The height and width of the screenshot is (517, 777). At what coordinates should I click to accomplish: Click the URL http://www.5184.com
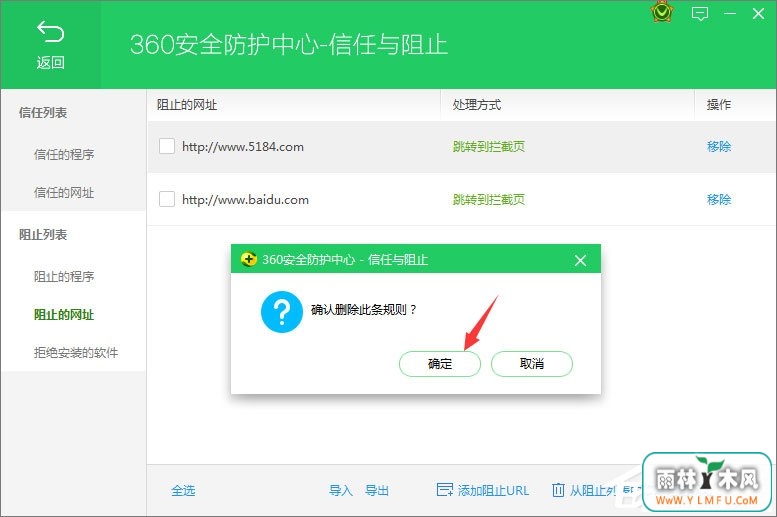[x=243, y=147]
